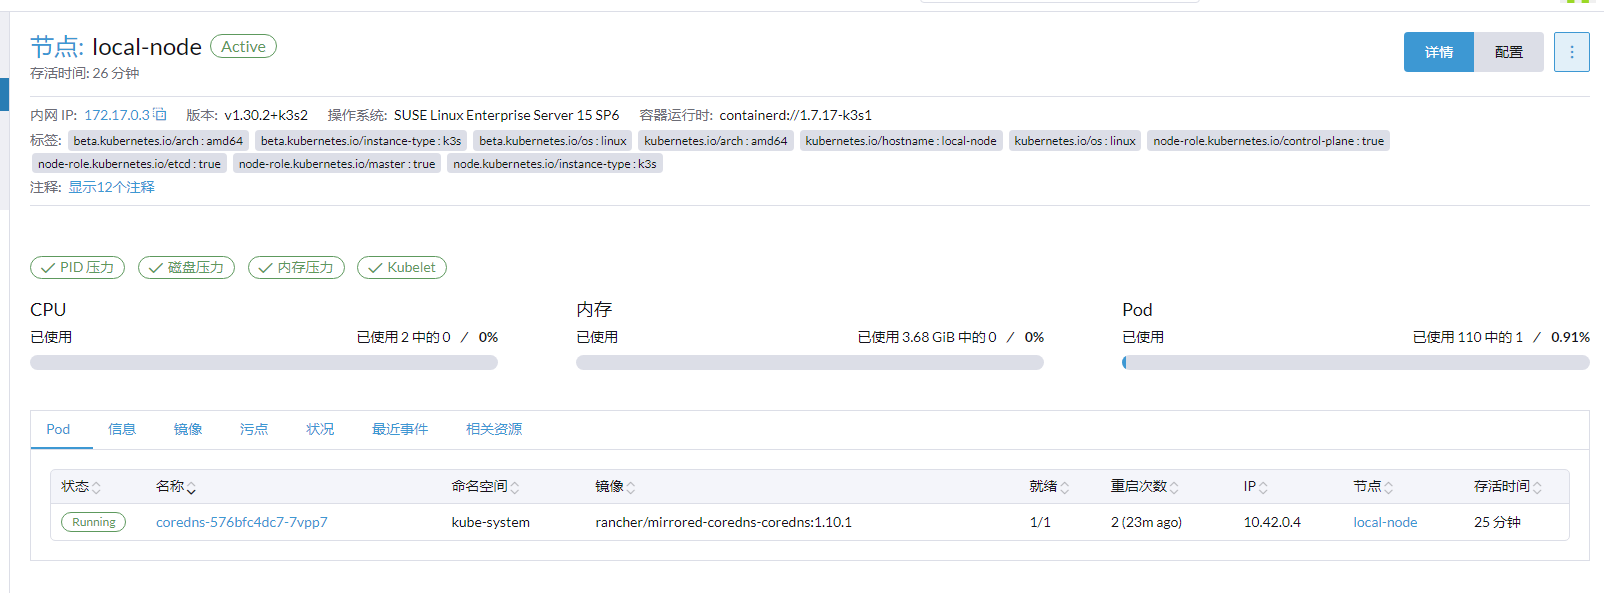
Task: Open the 镜像 tab
Action: click(188, 429)
